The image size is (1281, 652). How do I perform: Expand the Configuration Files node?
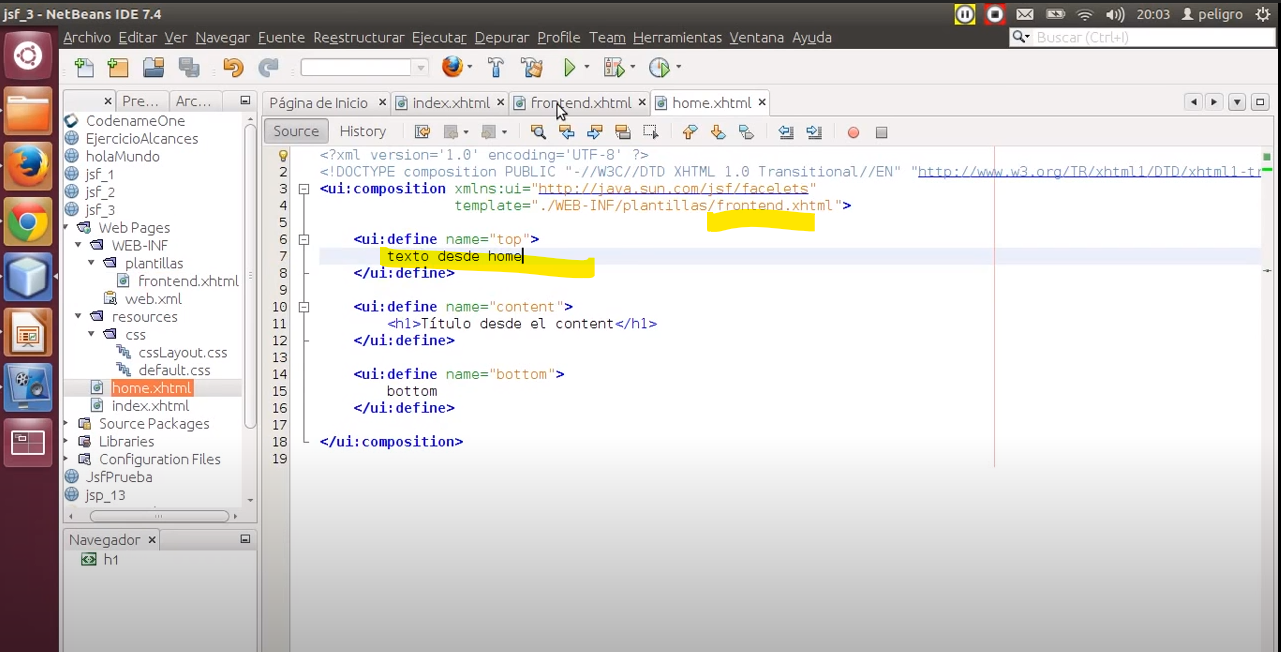click(x=67, y=460)
